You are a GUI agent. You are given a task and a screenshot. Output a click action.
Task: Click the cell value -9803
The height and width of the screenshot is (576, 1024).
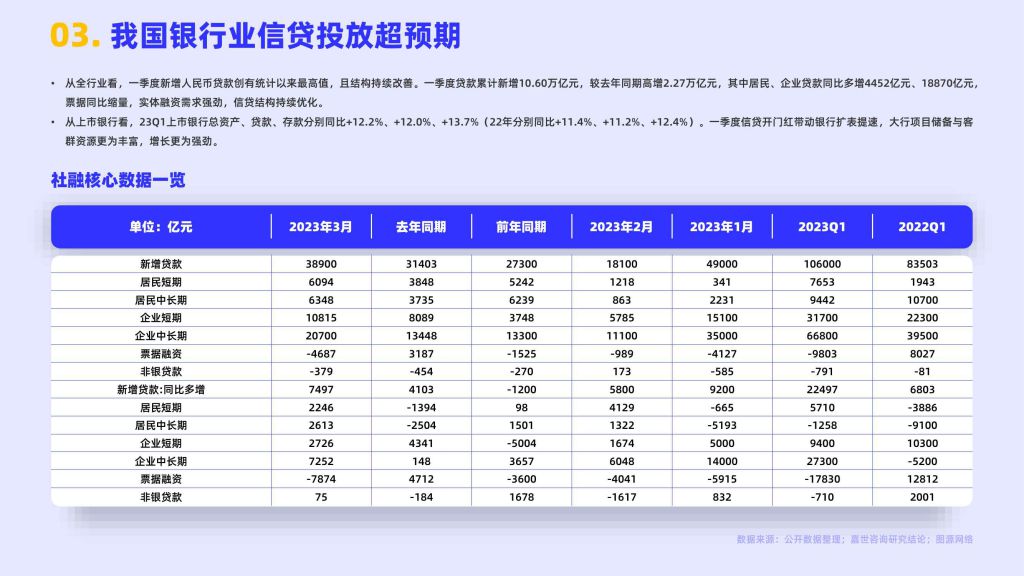click(822, 353)
